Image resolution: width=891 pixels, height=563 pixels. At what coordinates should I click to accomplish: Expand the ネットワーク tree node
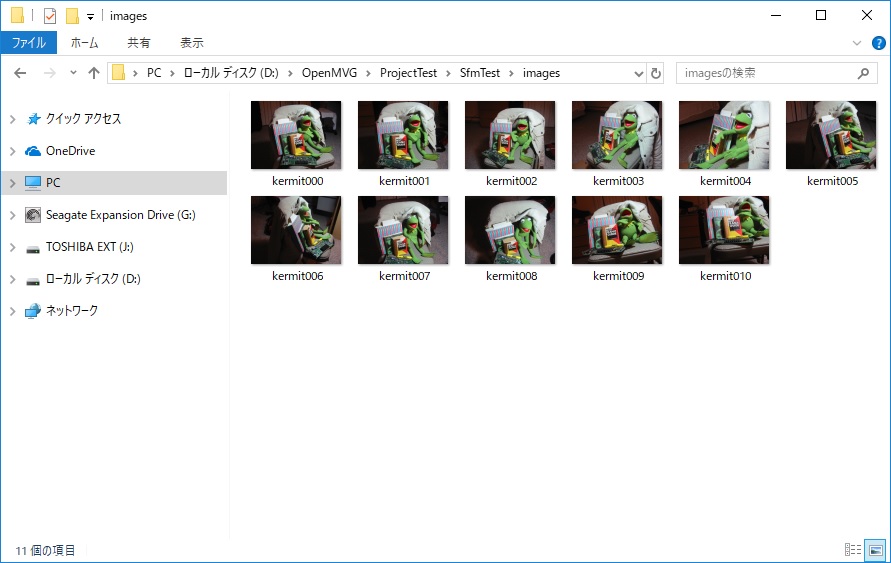click(x=13, y=311)
